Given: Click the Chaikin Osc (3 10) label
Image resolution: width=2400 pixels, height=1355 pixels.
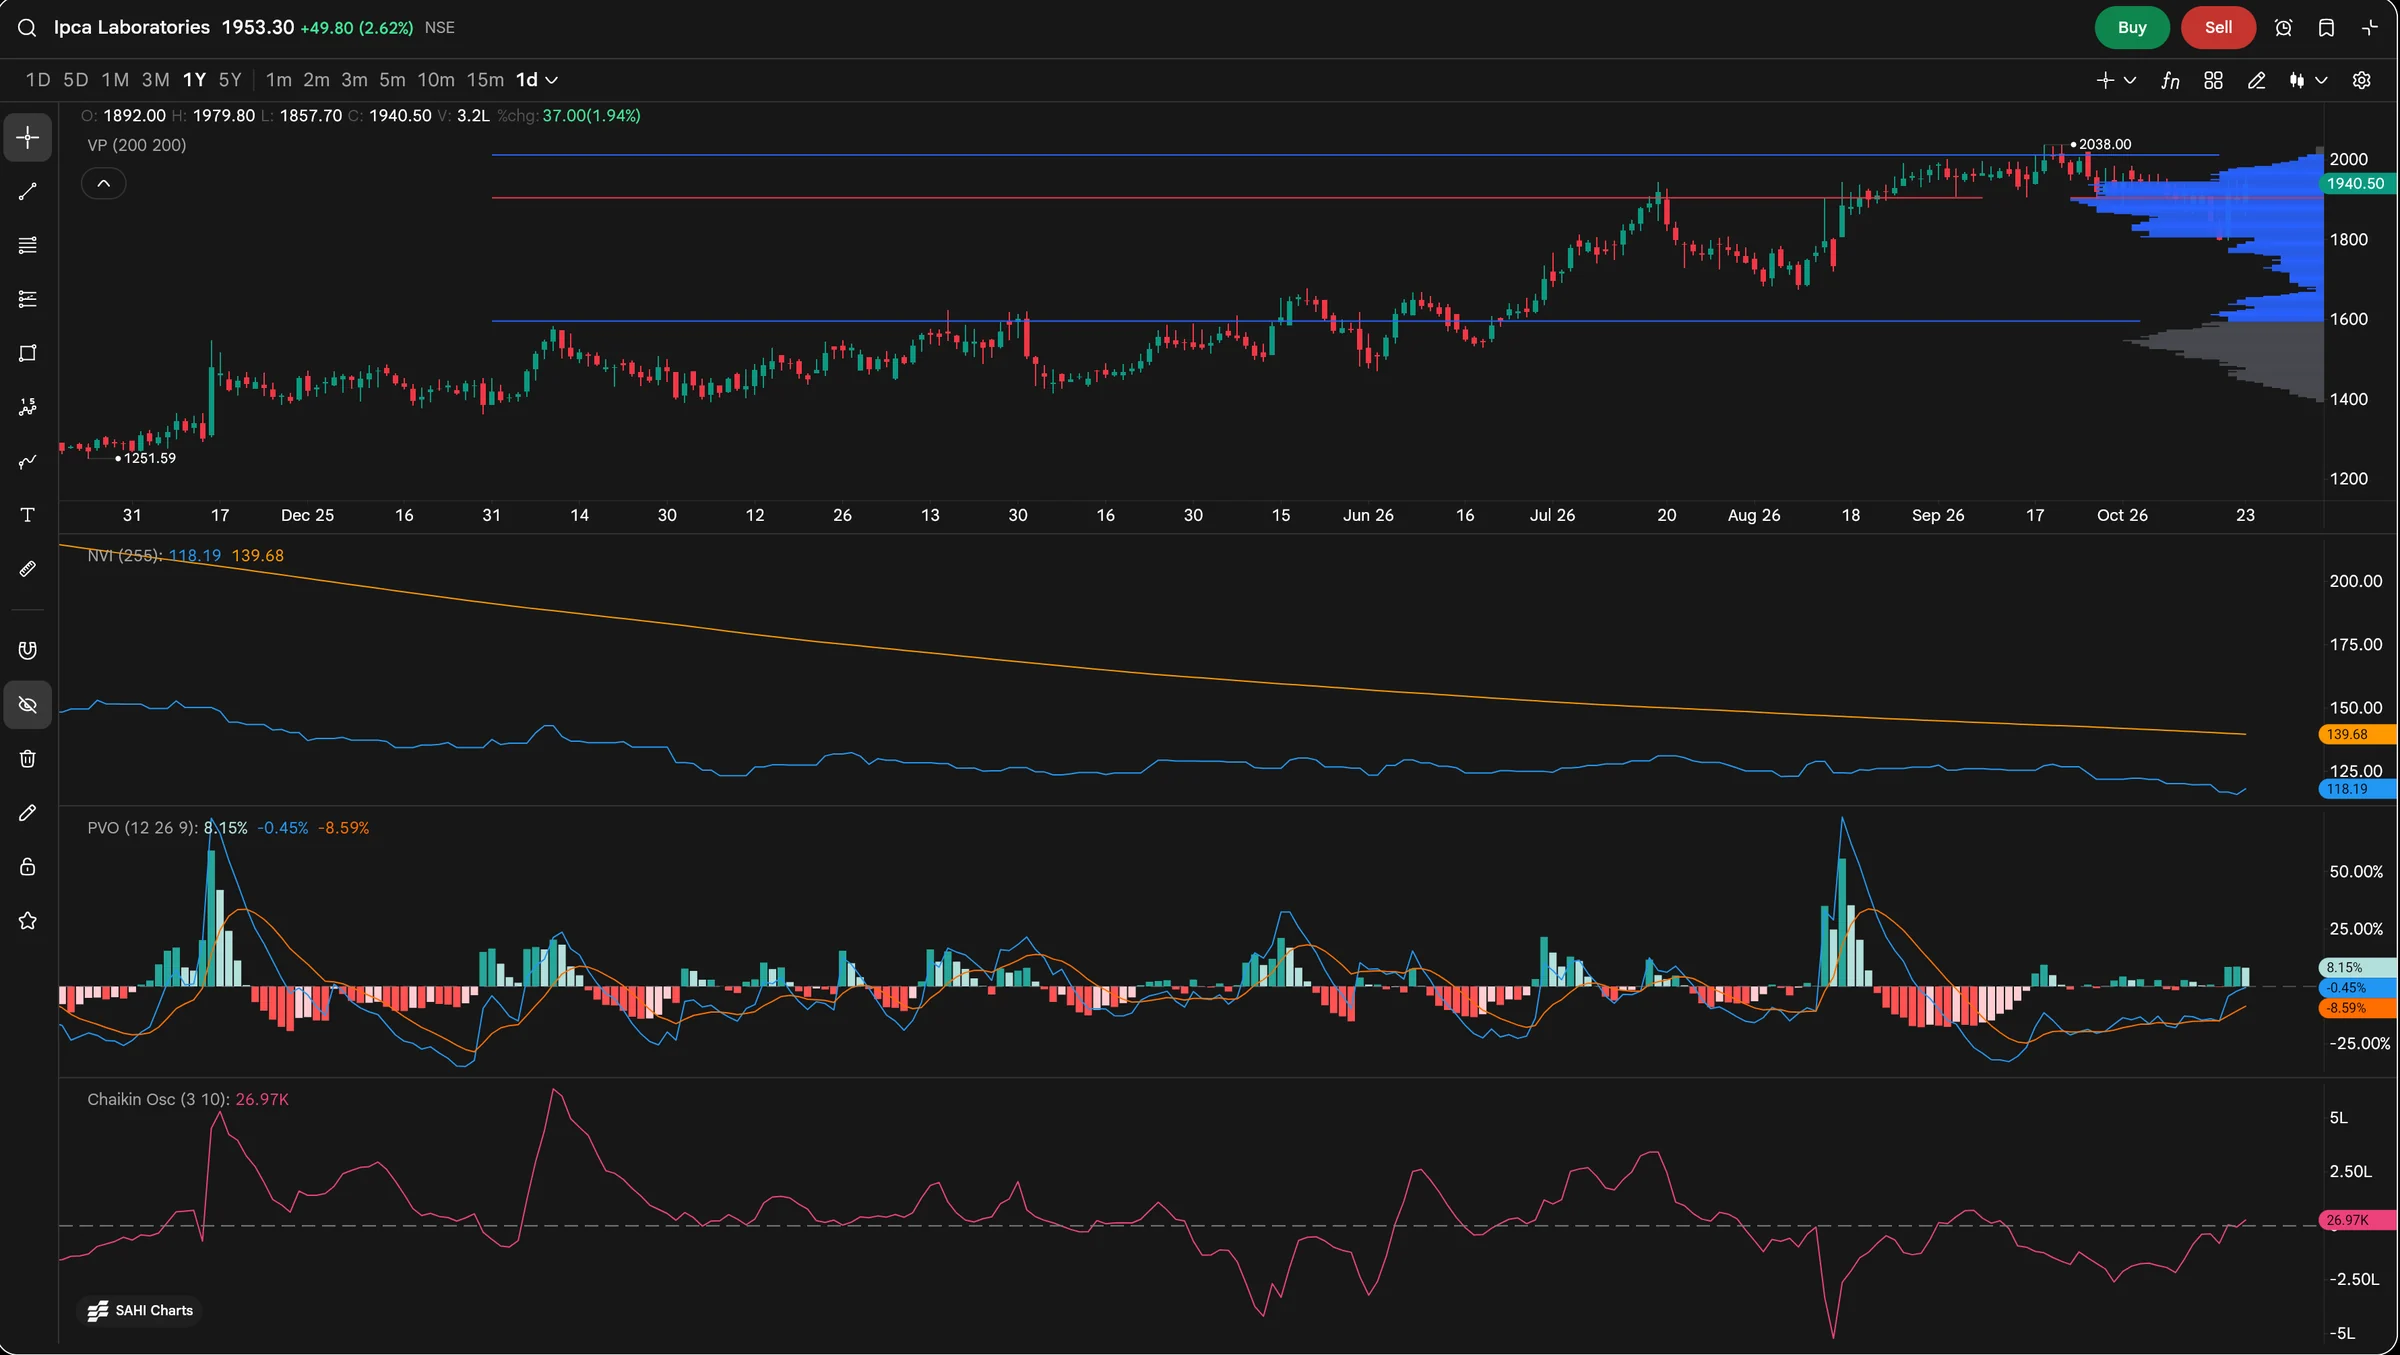Looking at the screenshot, I should [x=158, y=1099].
